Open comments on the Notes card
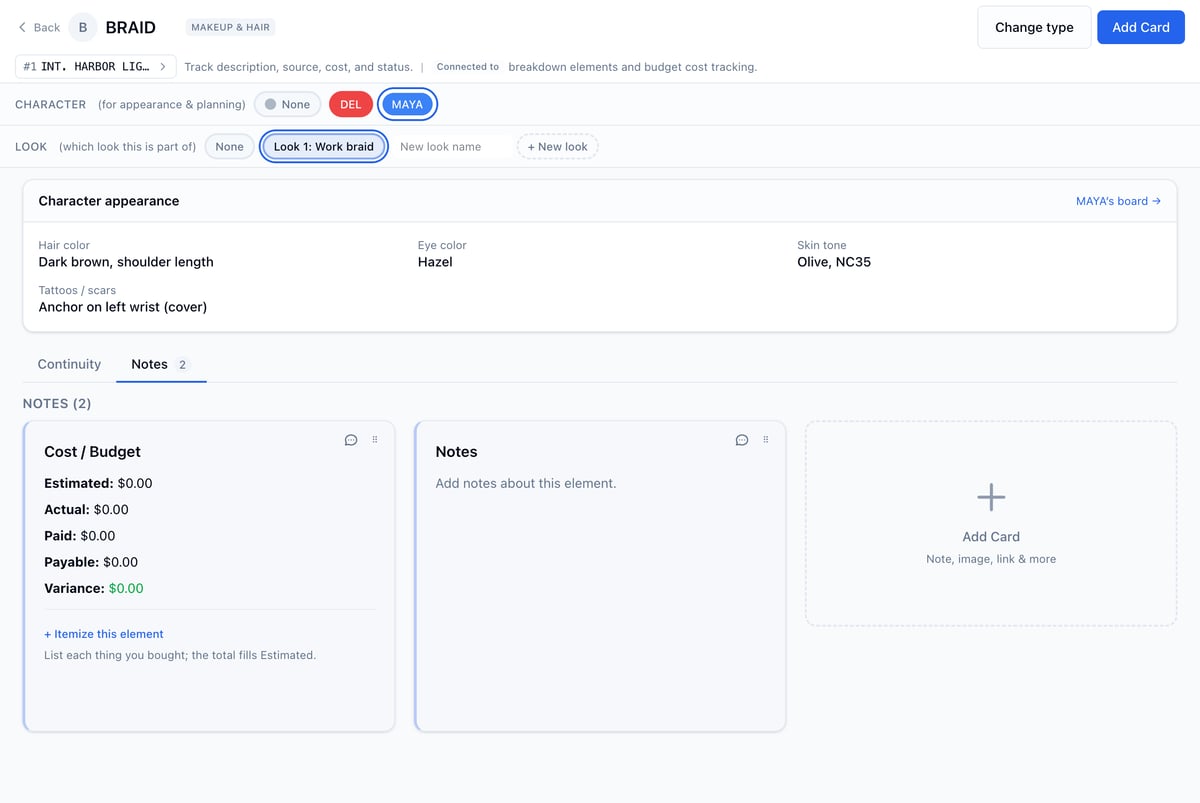Image resolution: width=1200 pixels, height=803 pixels. 742,440
